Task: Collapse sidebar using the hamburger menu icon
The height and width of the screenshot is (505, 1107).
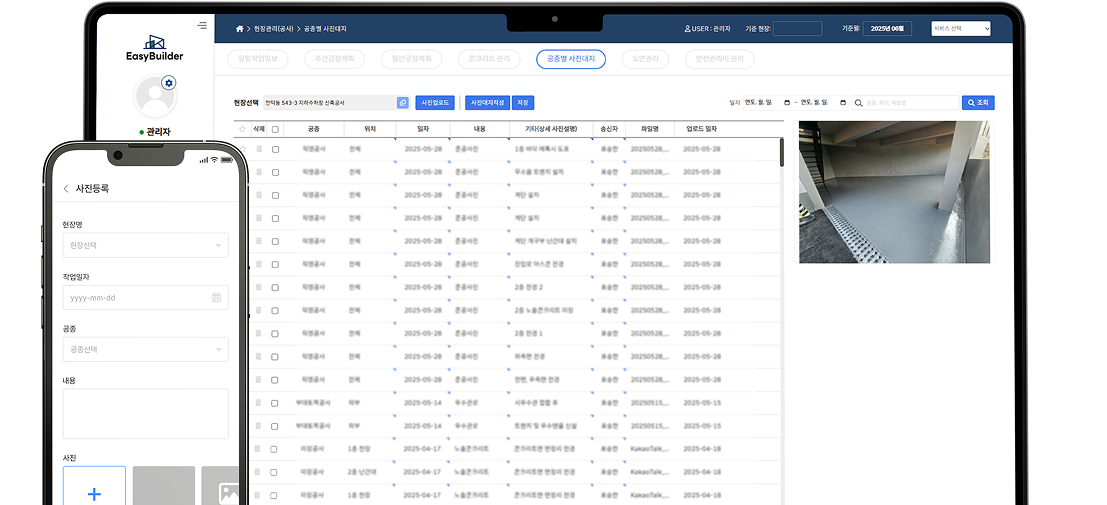Action: click(203, 25)
